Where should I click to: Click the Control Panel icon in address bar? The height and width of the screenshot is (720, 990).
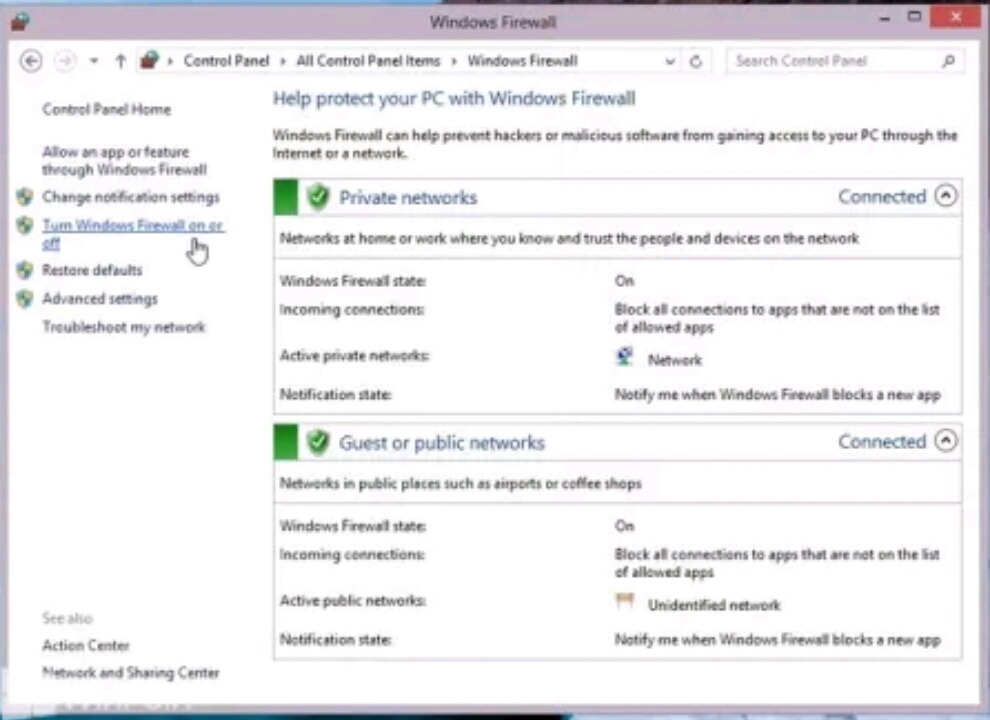[150, 61]
